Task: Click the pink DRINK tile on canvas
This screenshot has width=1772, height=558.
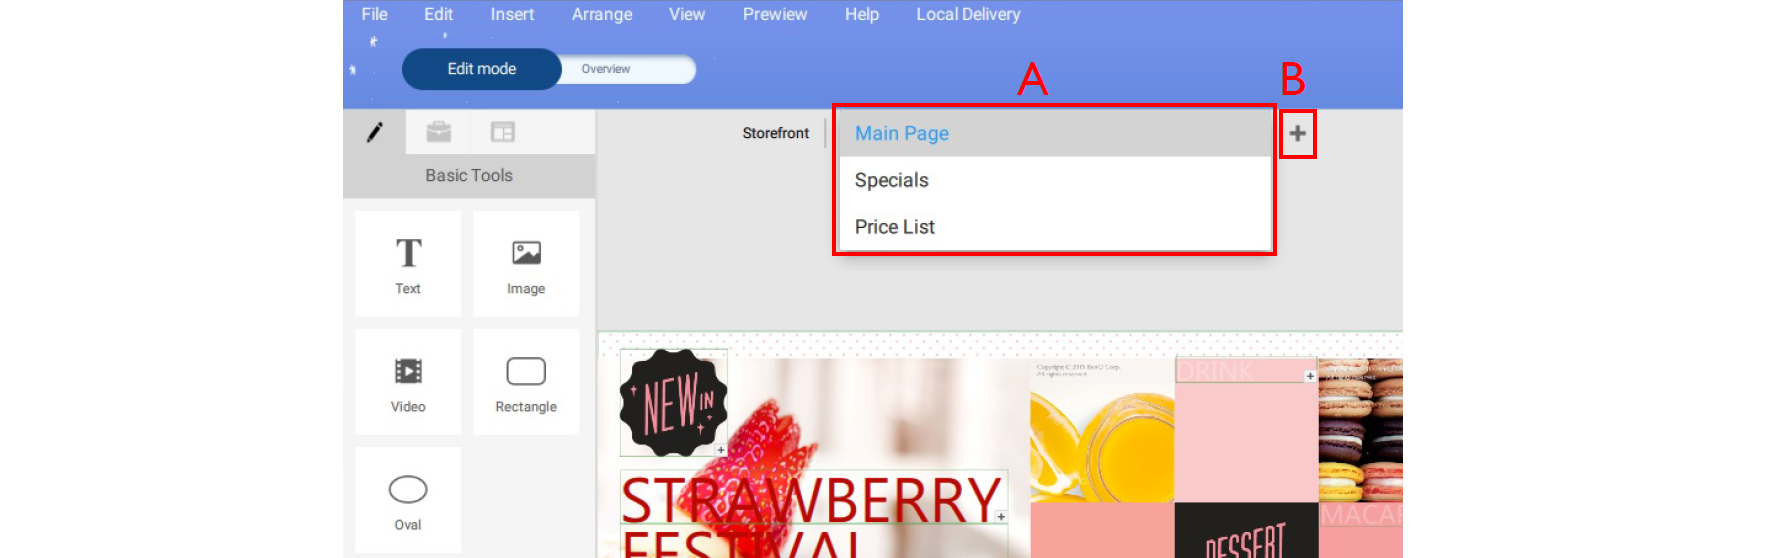Action: point(1246,430)
